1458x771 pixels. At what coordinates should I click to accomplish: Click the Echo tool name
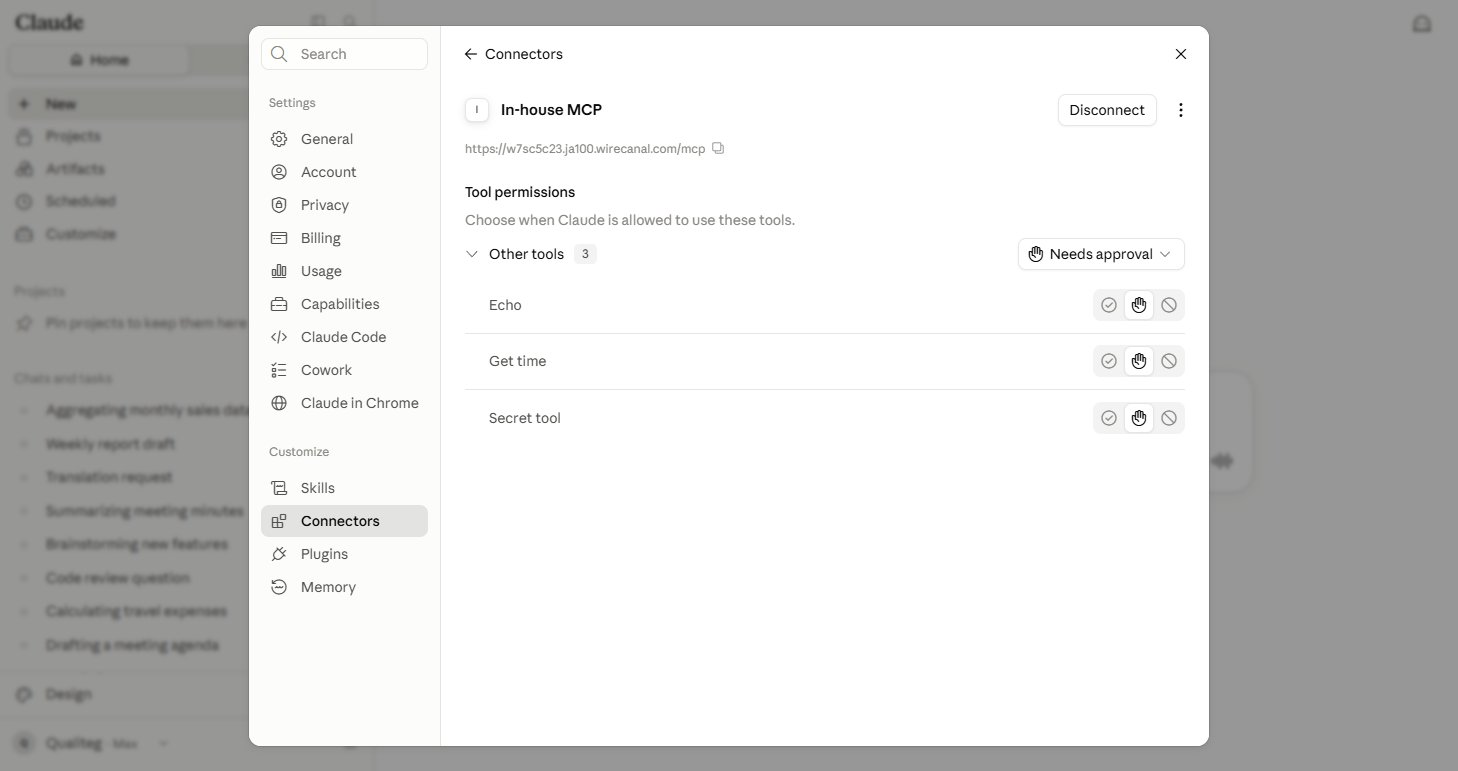click(x=505, y=305)
